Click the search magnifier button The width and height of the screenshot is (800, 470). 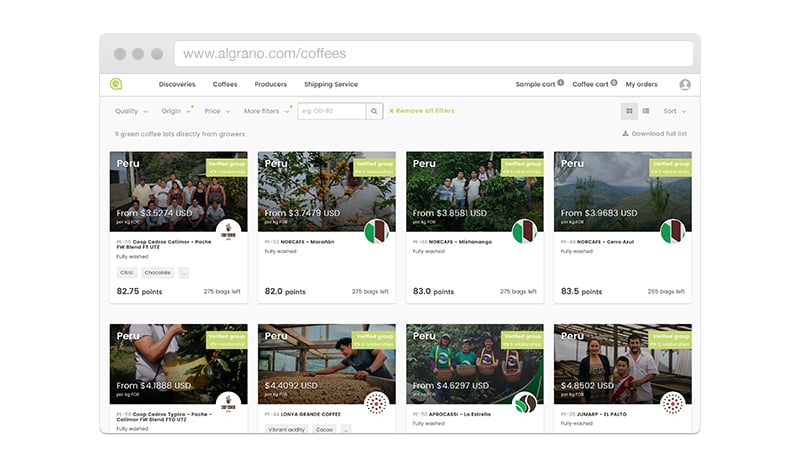coord(374,111)
